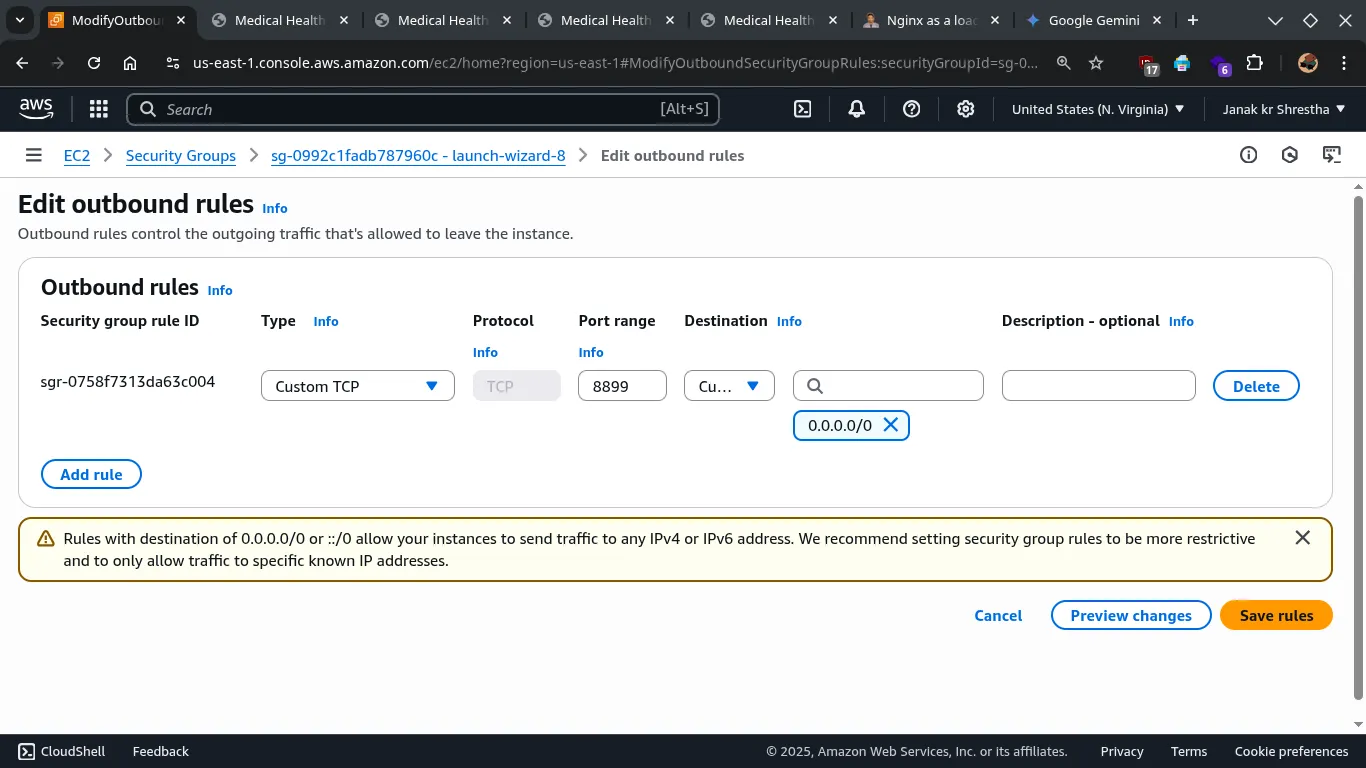Toggle the left navigation hamburger menu
The height and width of the screenshot is (768, 1366).
pyautogui.click(x=34, y=155)
